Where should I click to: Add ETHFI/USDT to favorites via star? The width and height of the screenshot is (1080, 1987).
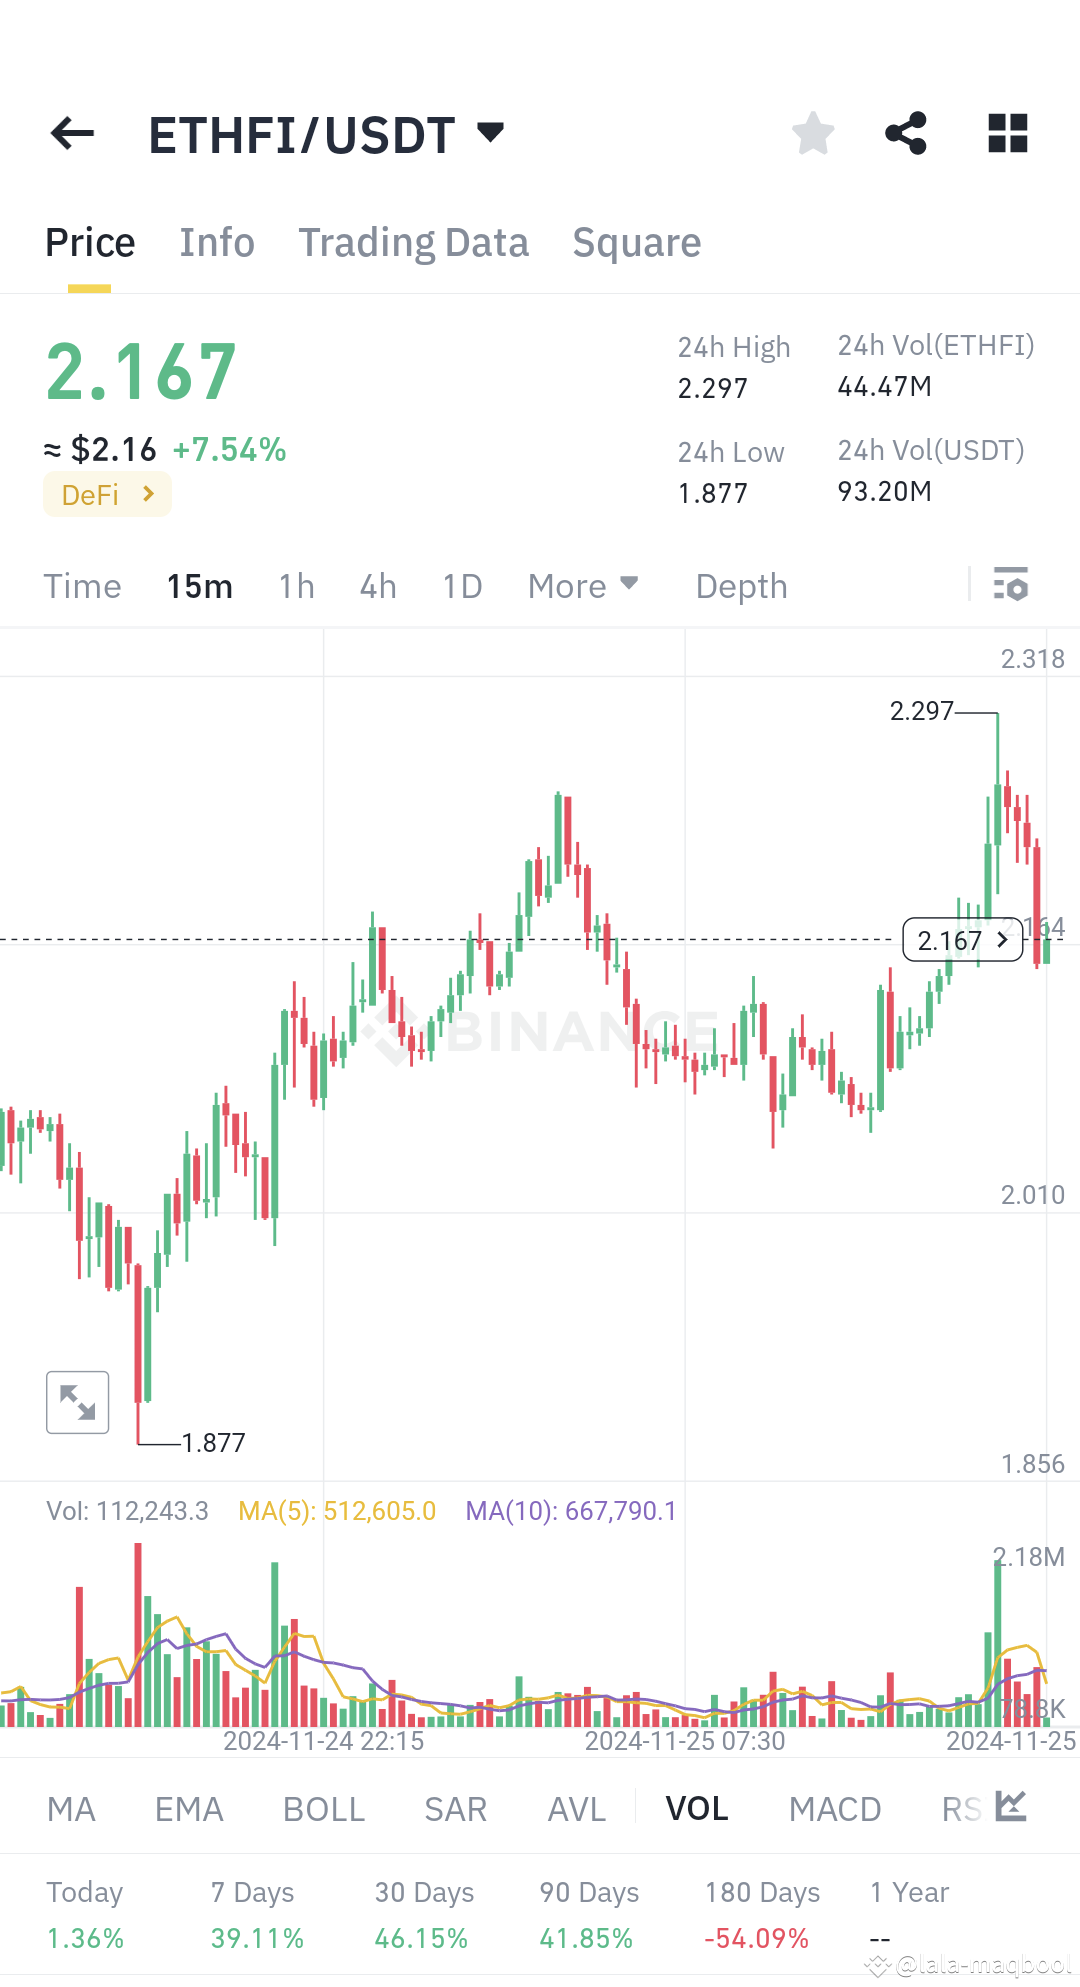(812, 133)
